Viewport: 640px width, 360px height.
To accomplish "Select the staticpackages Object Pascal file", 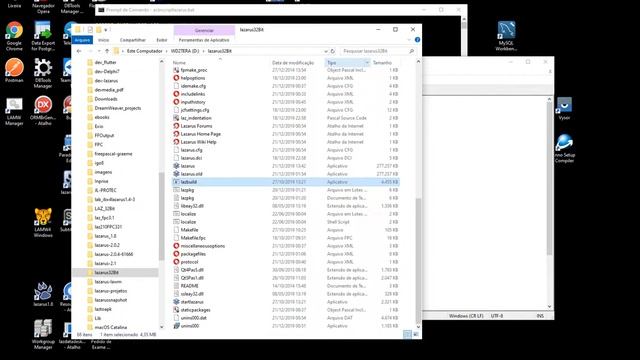I will pos(196,310).
